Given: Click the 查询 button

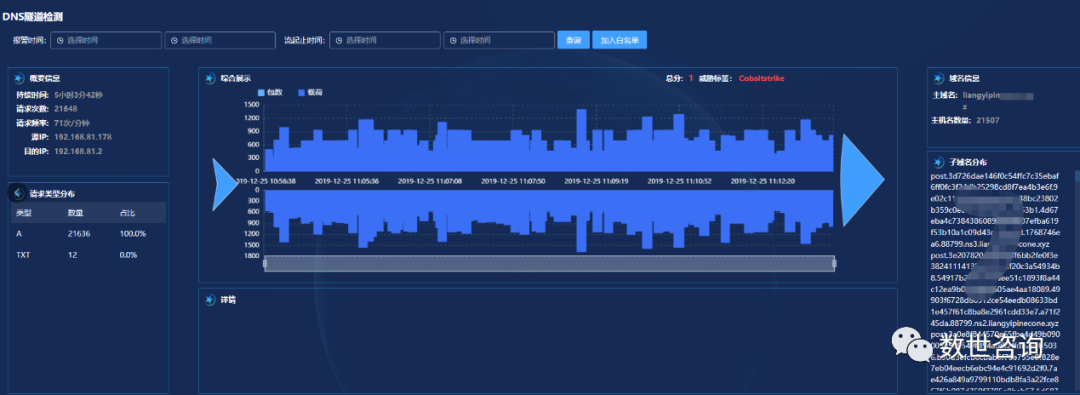Looking at the screenshot, I should click(573, 40).
